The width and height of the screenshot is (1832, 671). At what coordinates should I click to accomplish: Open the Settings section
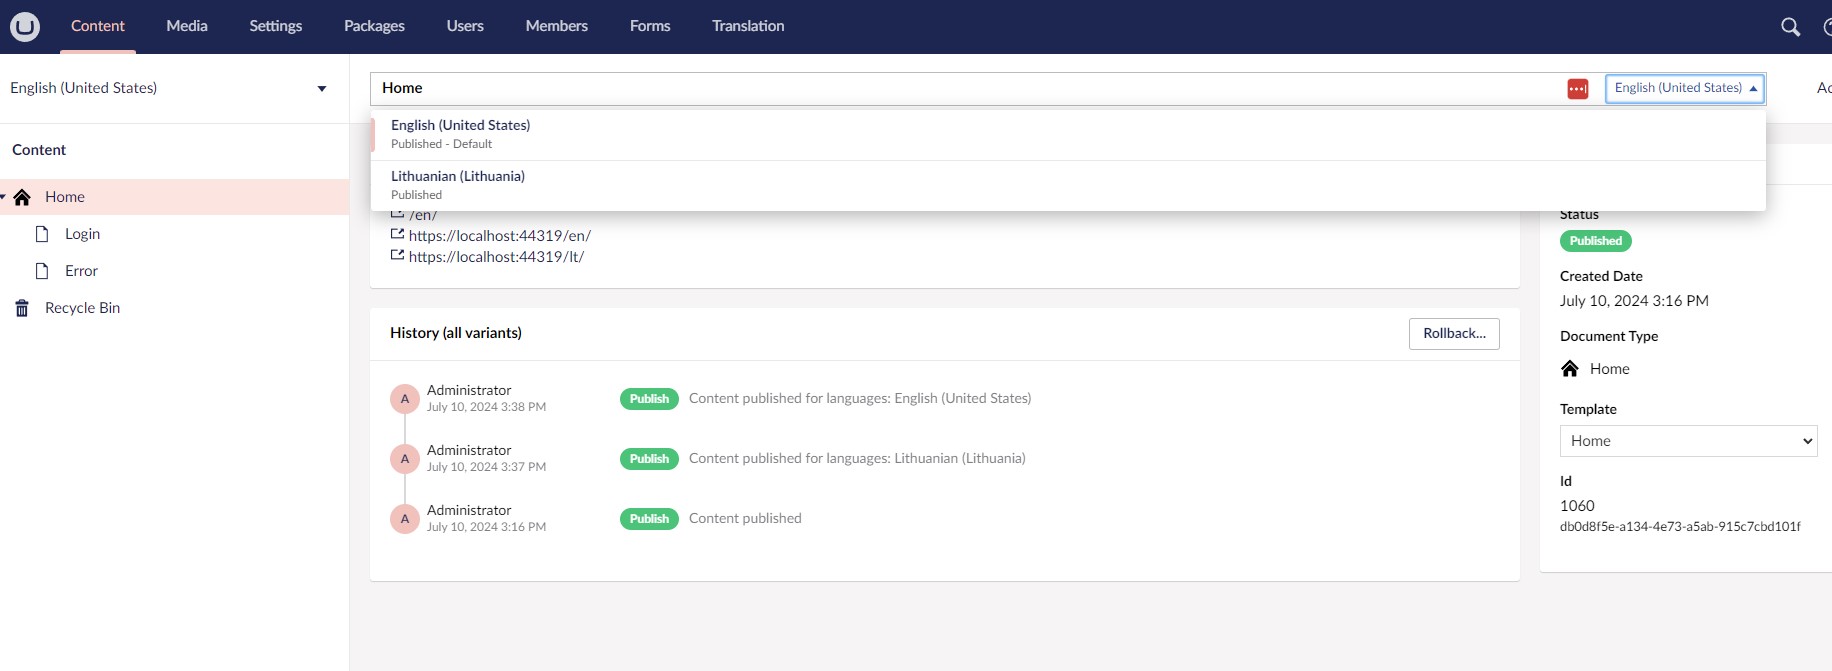click(275, 26)
